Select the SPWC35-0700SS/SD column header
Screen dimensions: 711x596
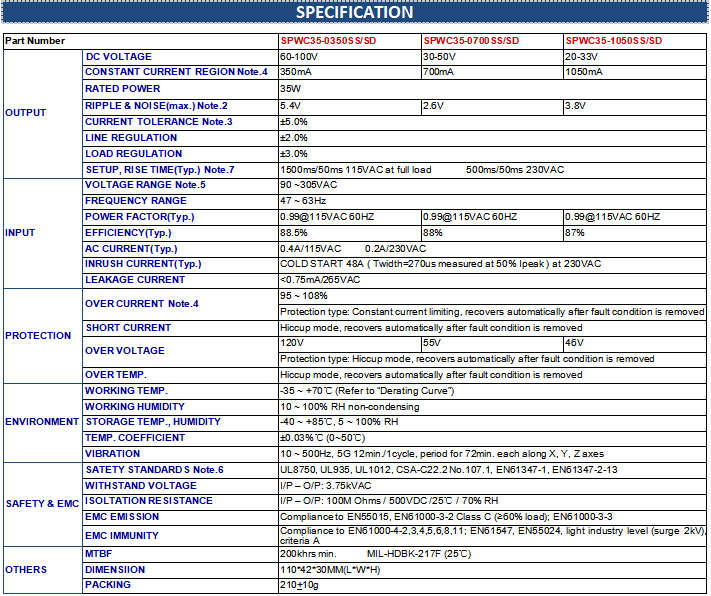[471, 41]
